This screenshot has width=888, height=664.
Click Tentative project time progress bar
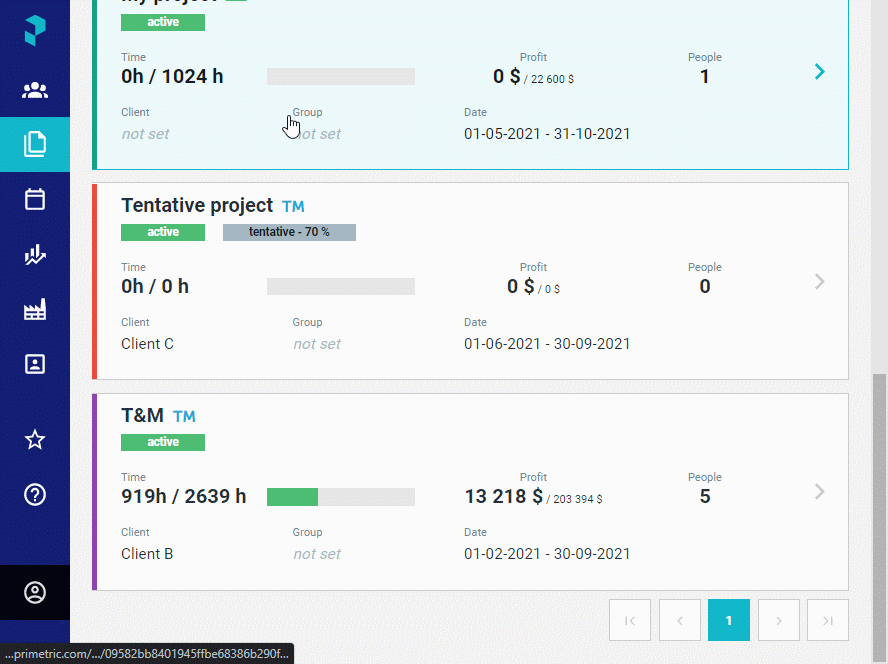(341, 287)
